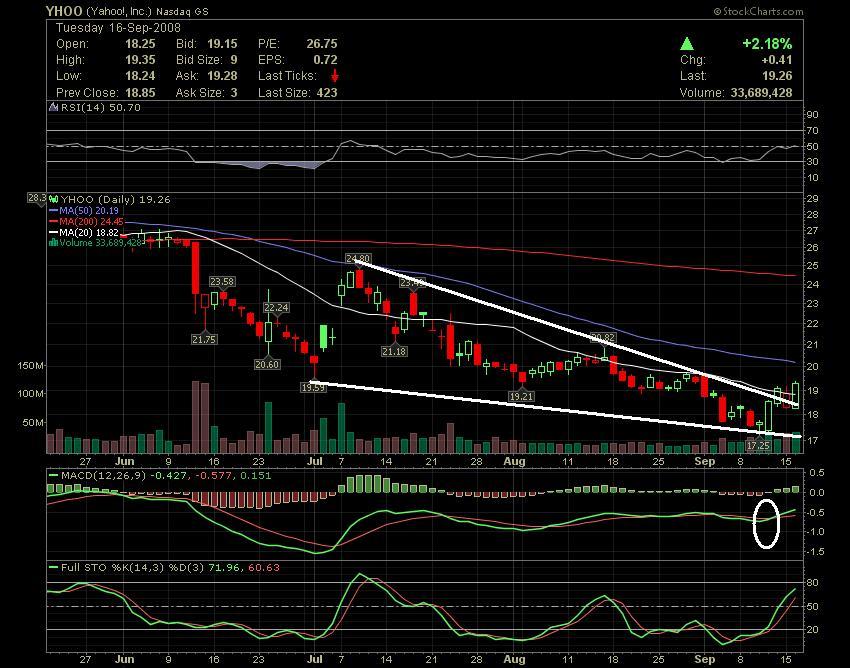Click the 19.59 low price label
This screenshot has height=668, width=850.
[313, 387]
